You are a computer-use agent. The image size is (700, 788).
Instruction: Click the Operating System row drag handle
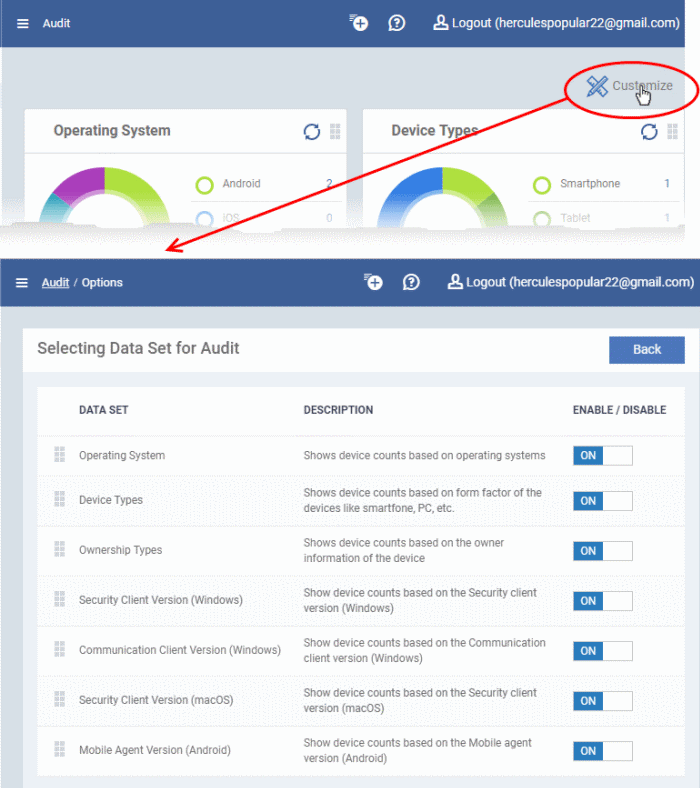pyautogui.click(x=60, y=454)
